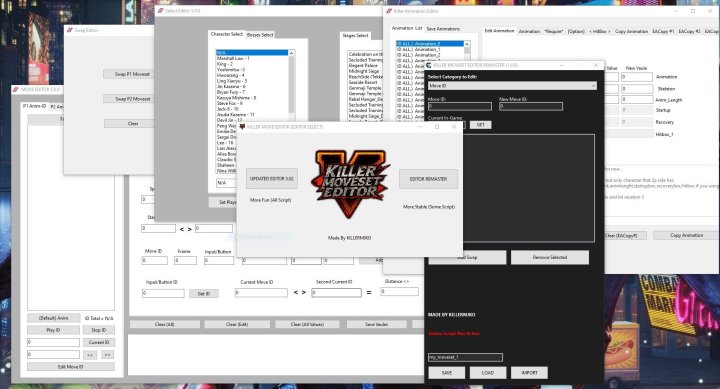The height and width of the screenshot is (389, 720).
Task: Open the Stages Select tab
Action: point(355,35)
